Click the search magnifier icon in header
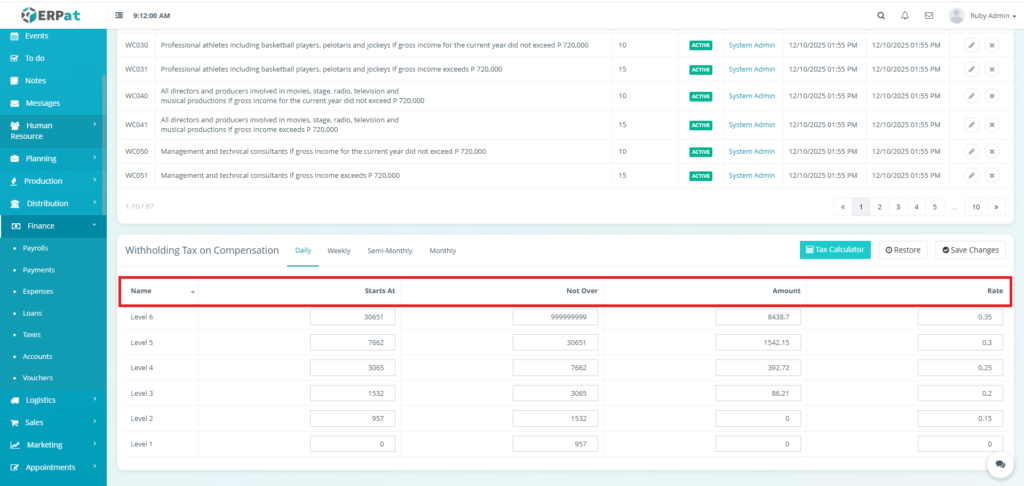The height and width of the screenshot is (486, 1024). tap(880, 16)
